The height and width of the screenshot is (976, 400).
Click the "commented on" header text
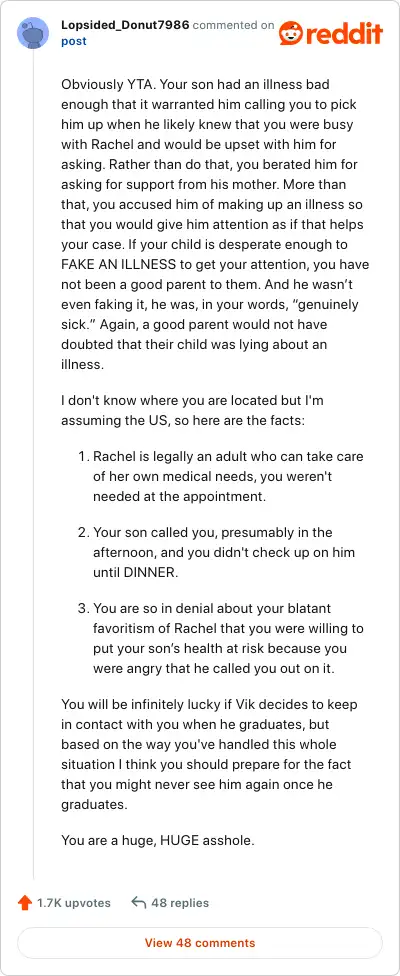click(233, 26)
